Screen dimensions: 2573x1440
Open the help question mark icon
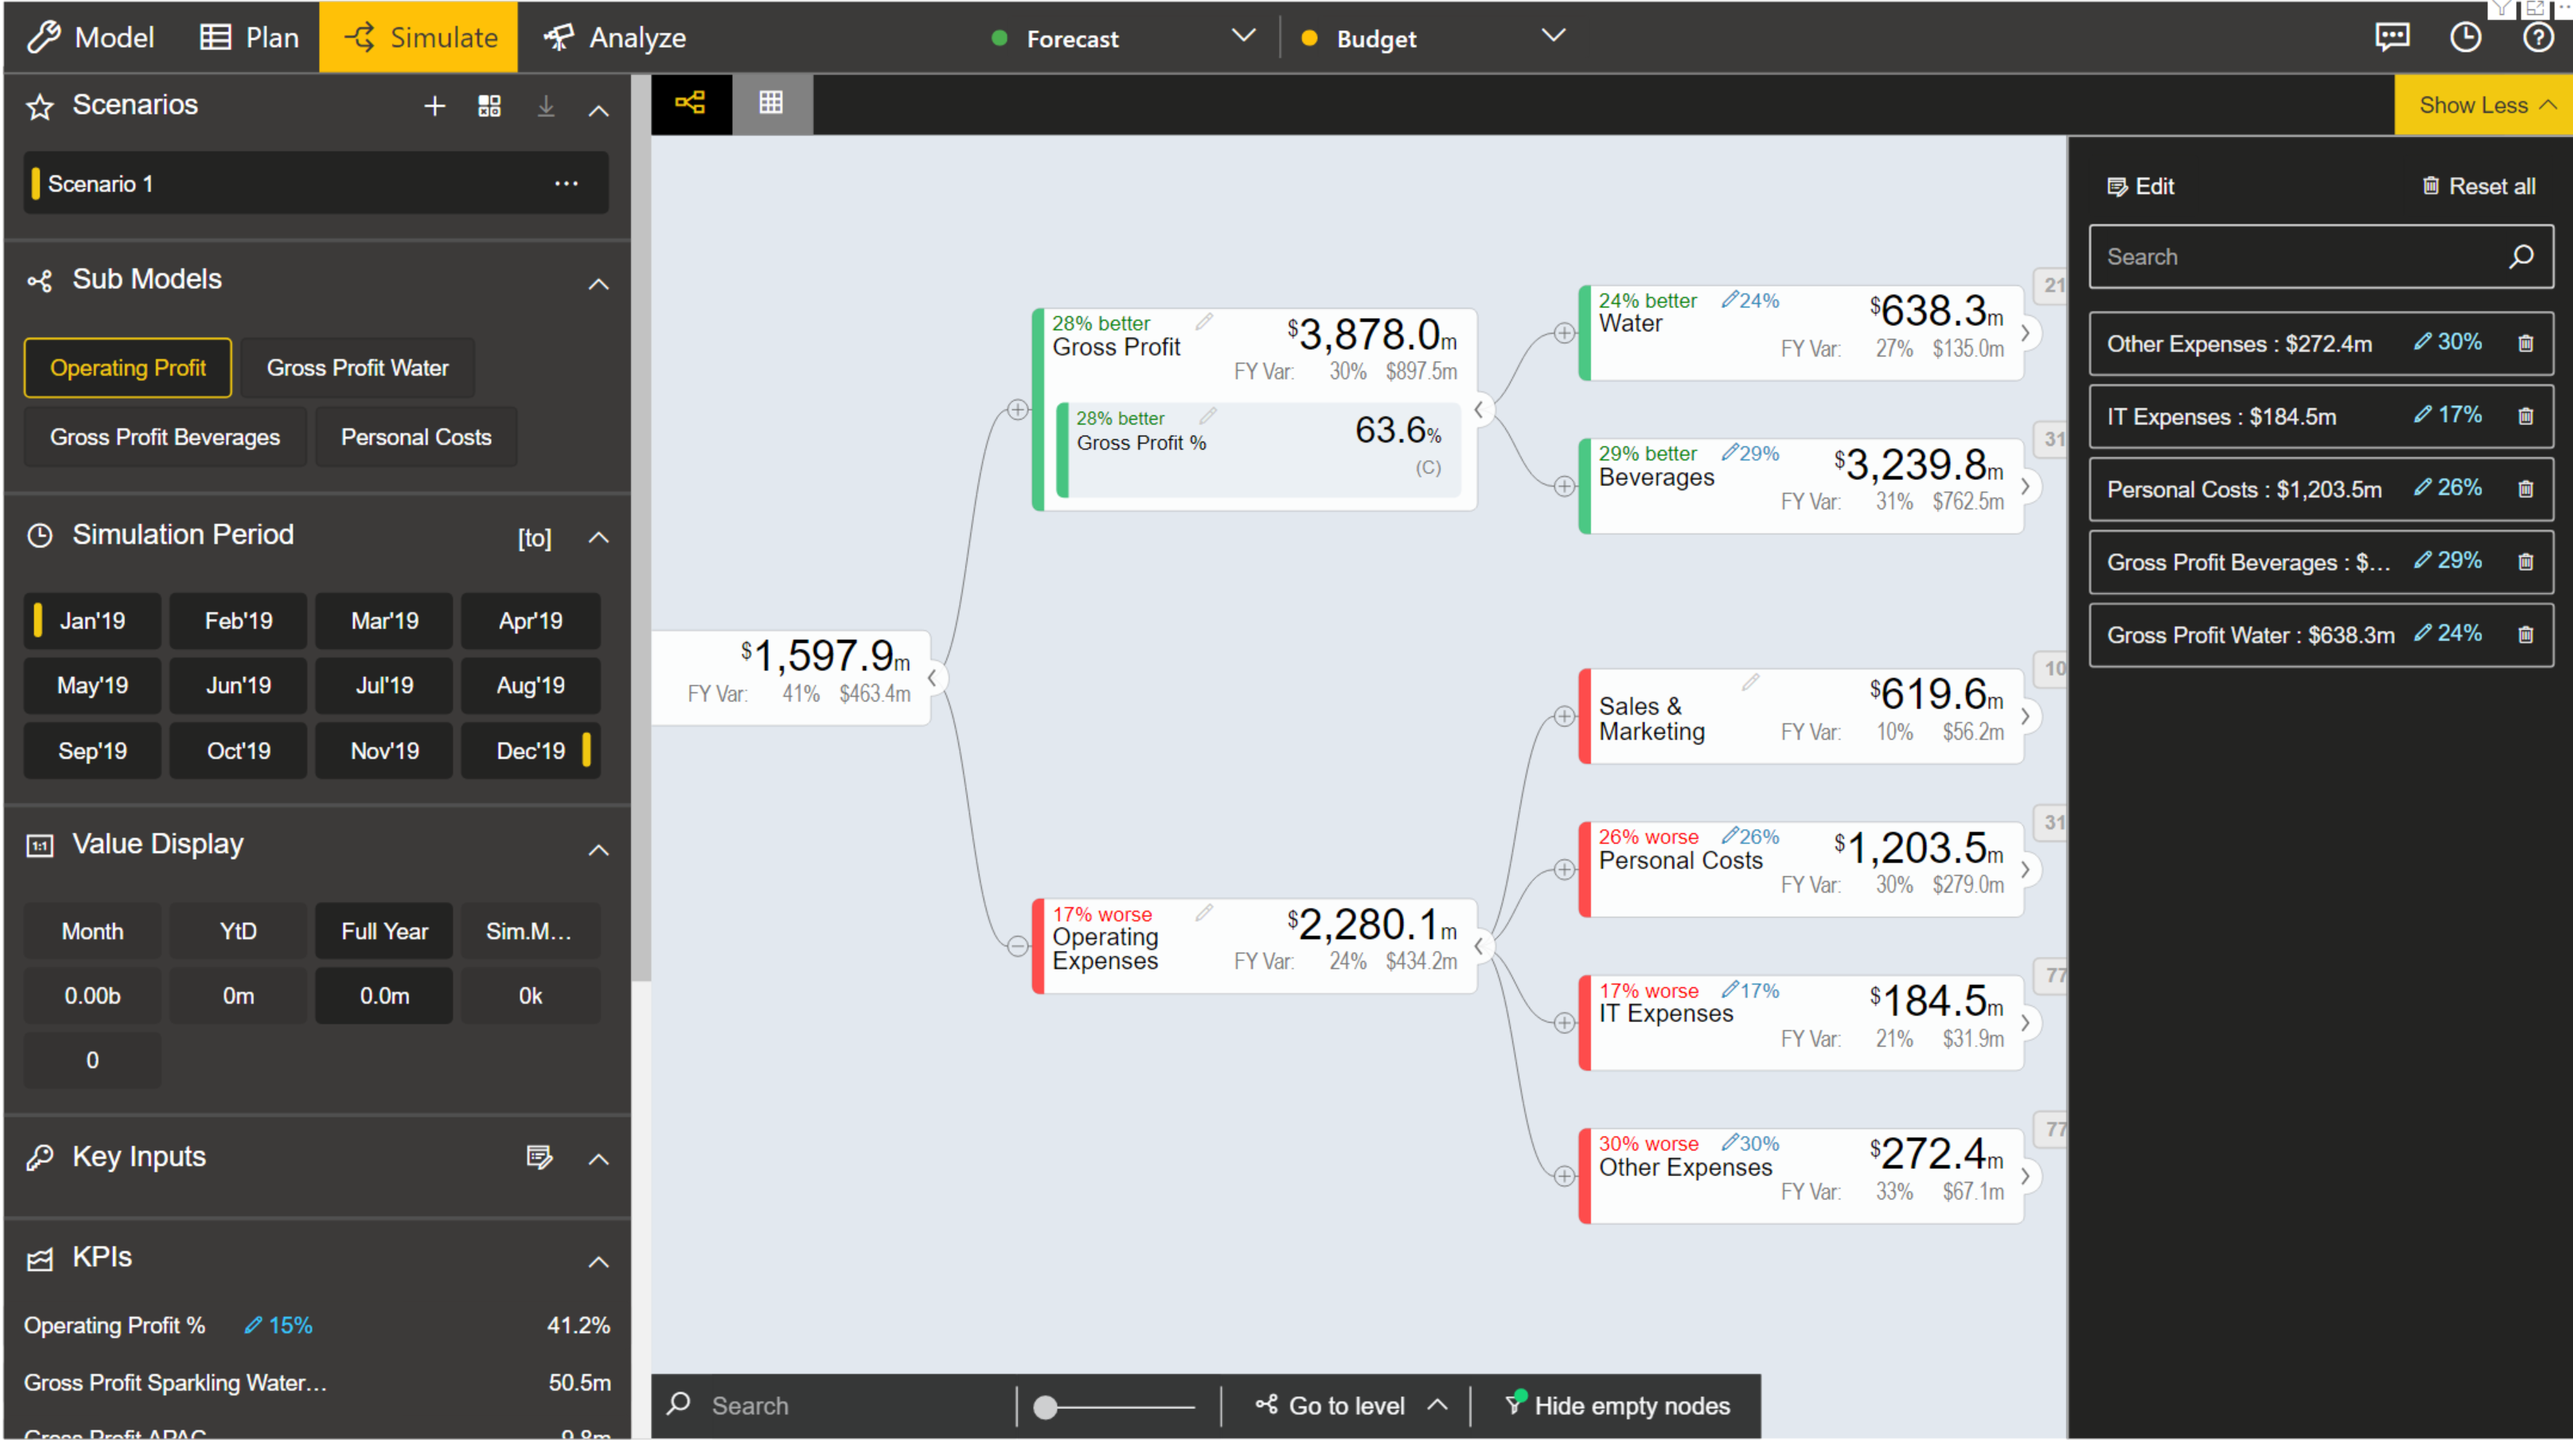[2538, 38]
